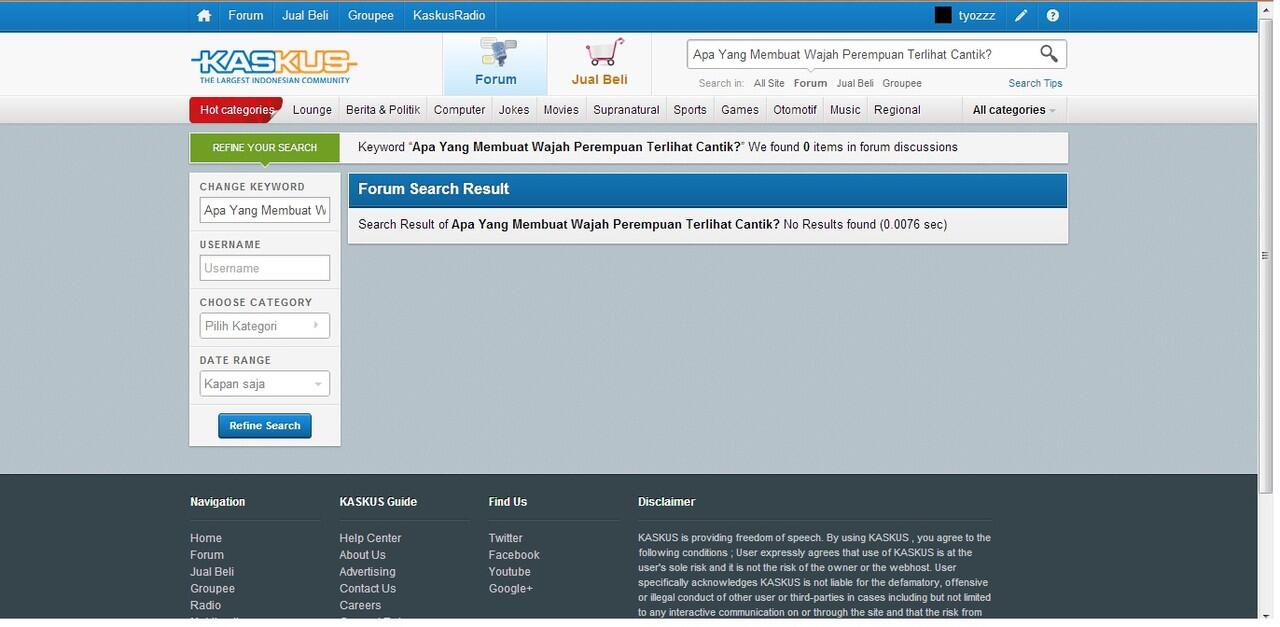Open Kapan saja date range dropdown
Viewport: 1280px width, 627px height.
(x=265, y=384)
